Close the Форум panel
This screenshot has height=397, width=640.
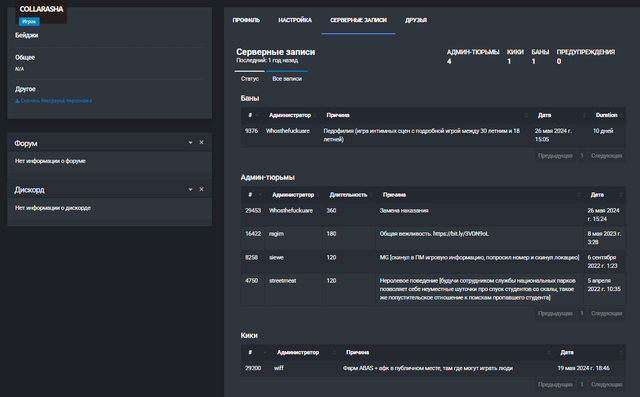point(201,142)
